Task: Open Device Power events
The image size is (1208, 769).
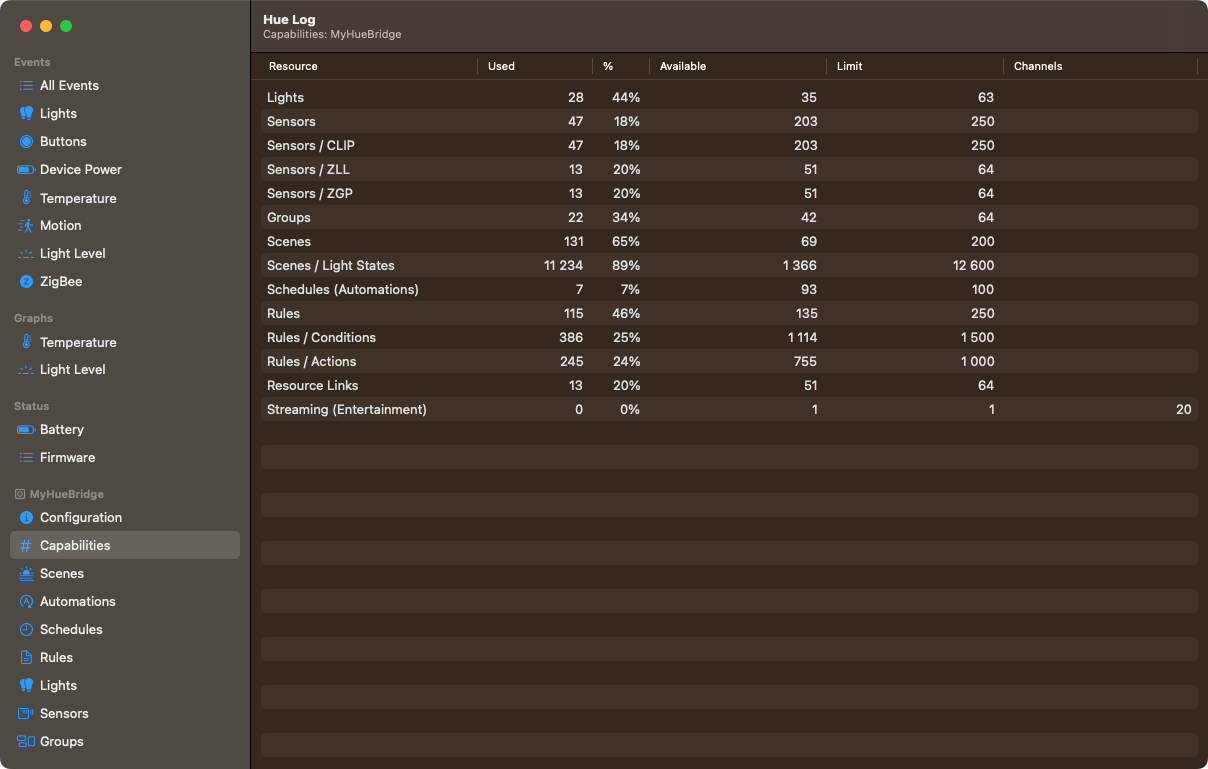Action: point(79,169)
